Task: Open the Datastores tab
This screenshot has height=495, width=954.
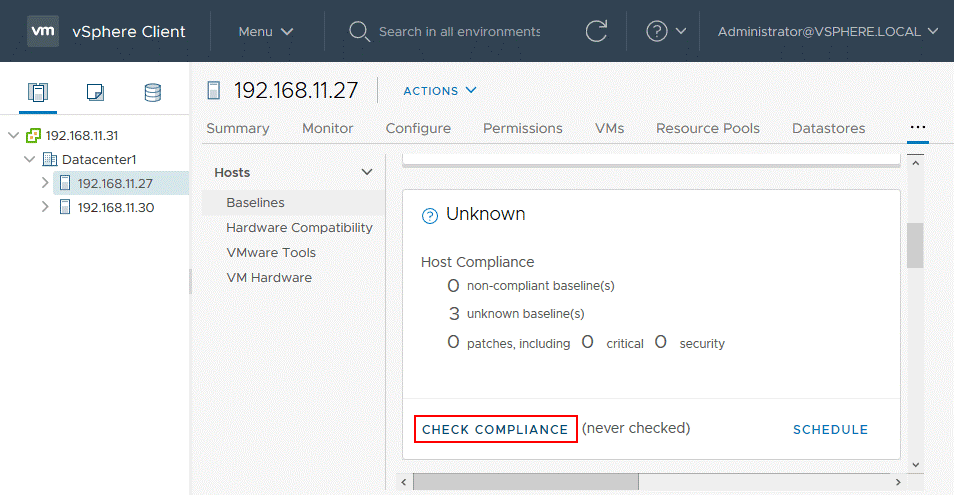Action: [828, 128]
